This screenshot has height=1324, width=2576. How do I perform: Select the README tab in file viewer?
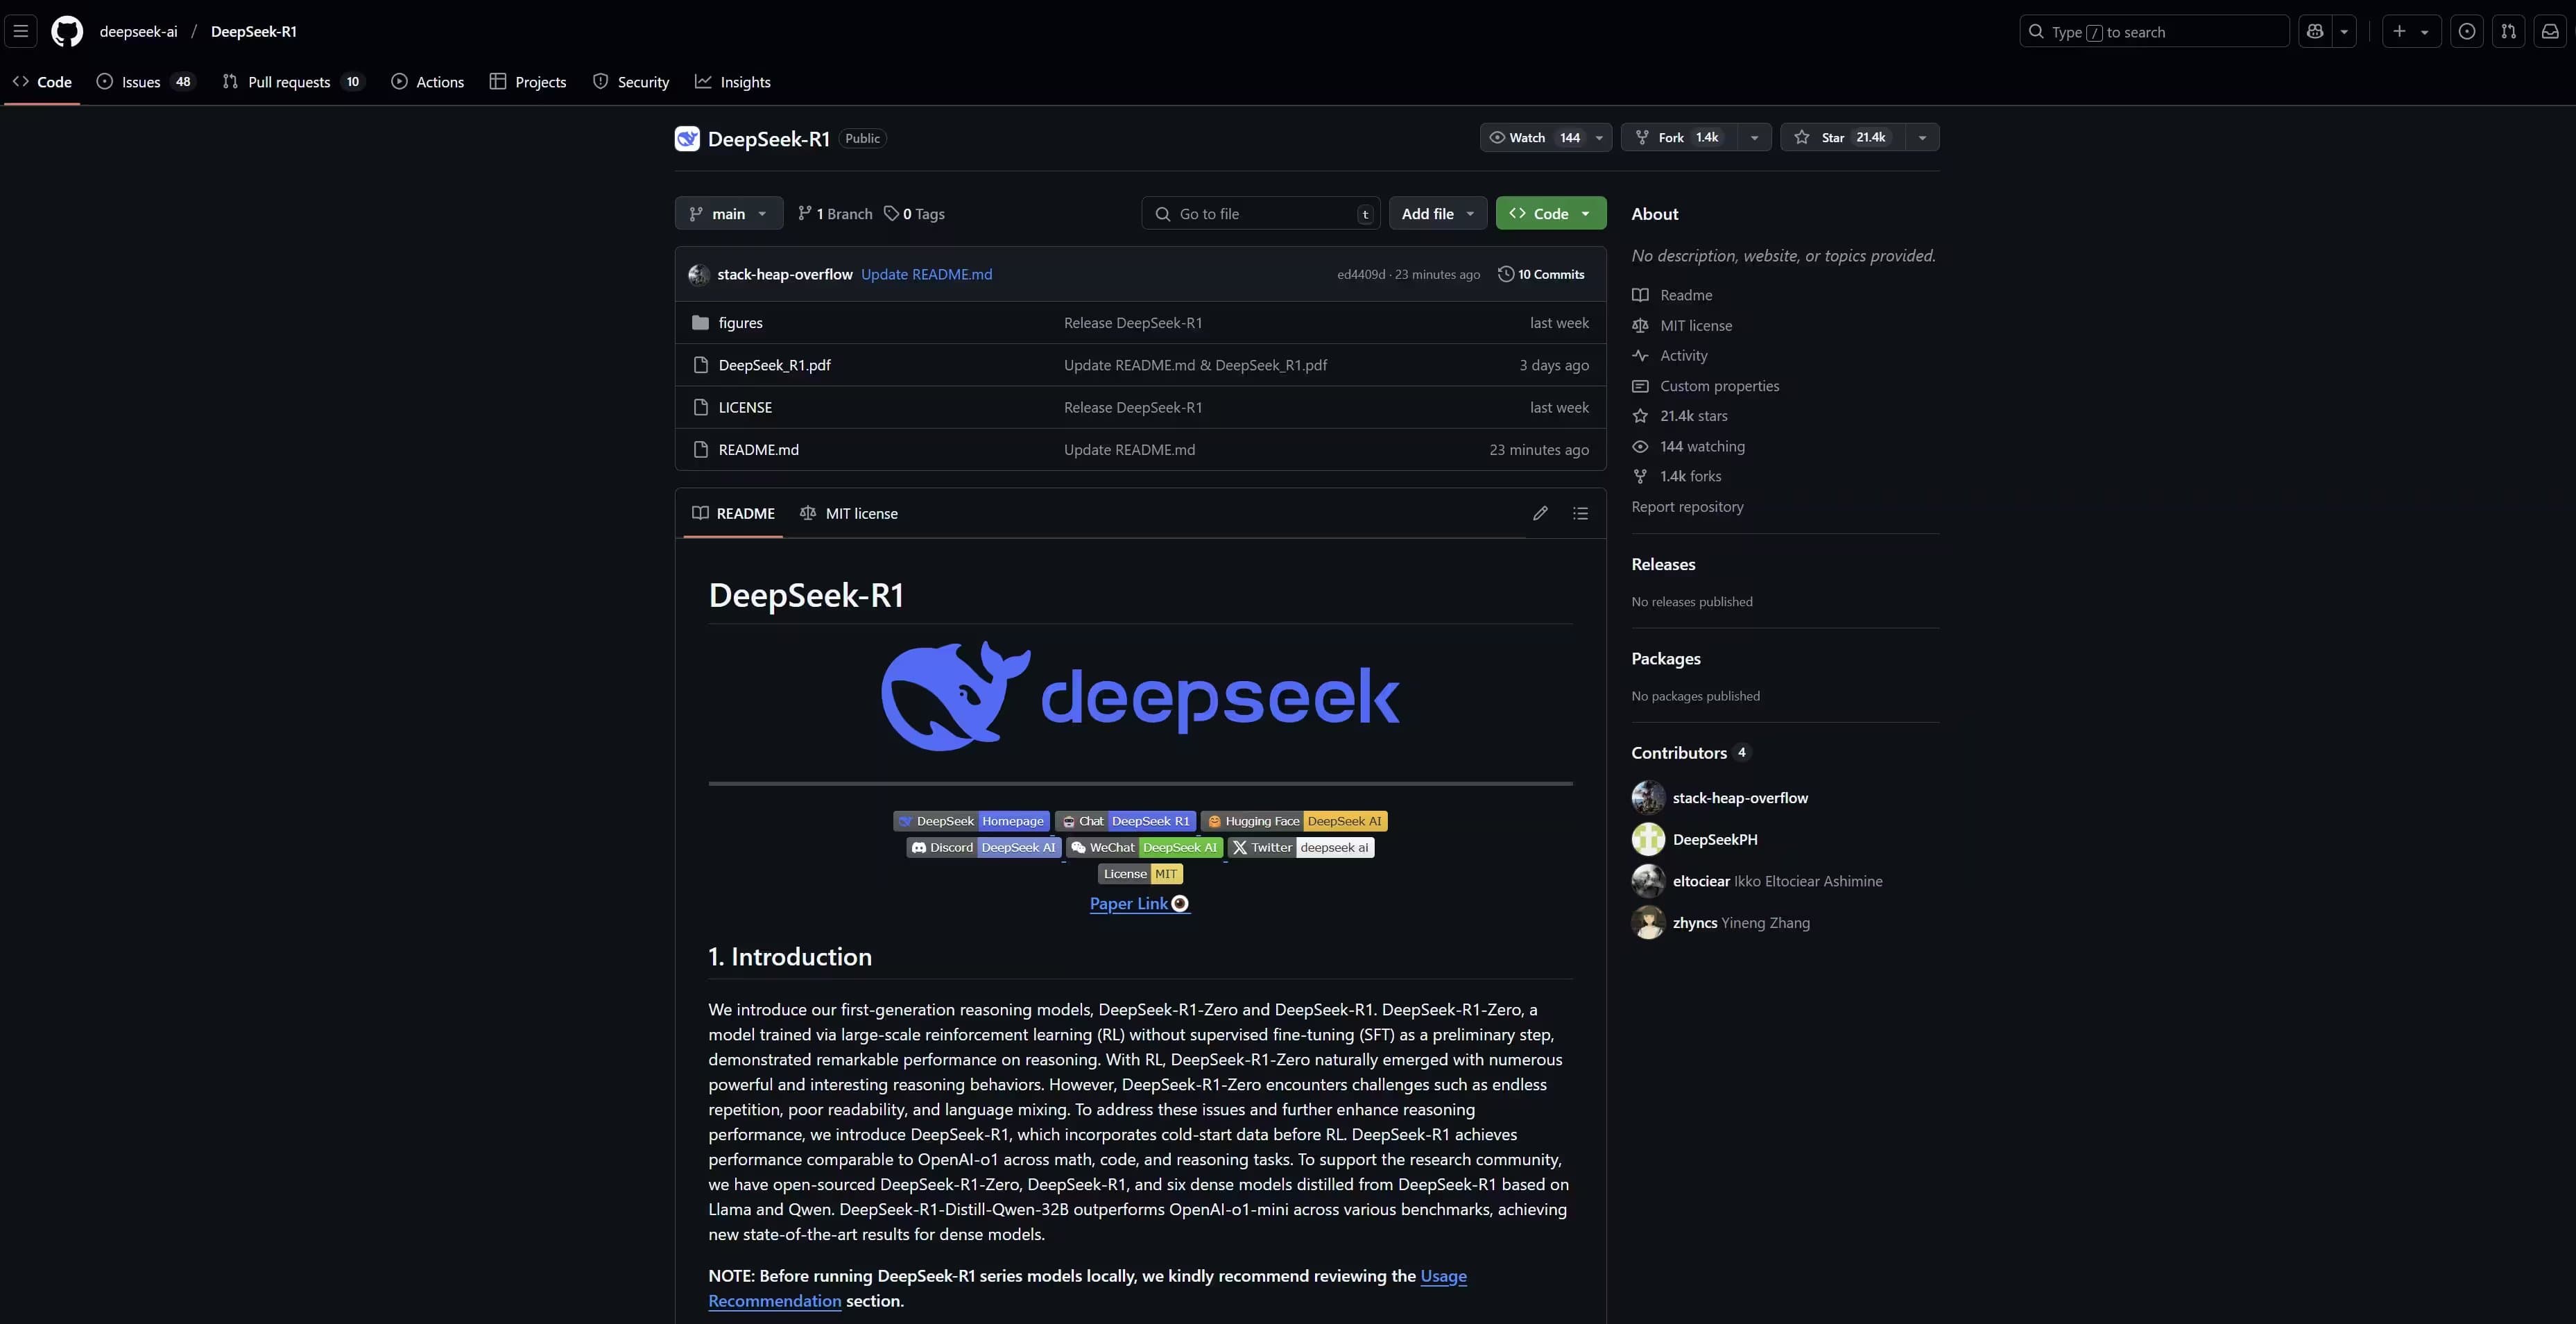point(733,513)
